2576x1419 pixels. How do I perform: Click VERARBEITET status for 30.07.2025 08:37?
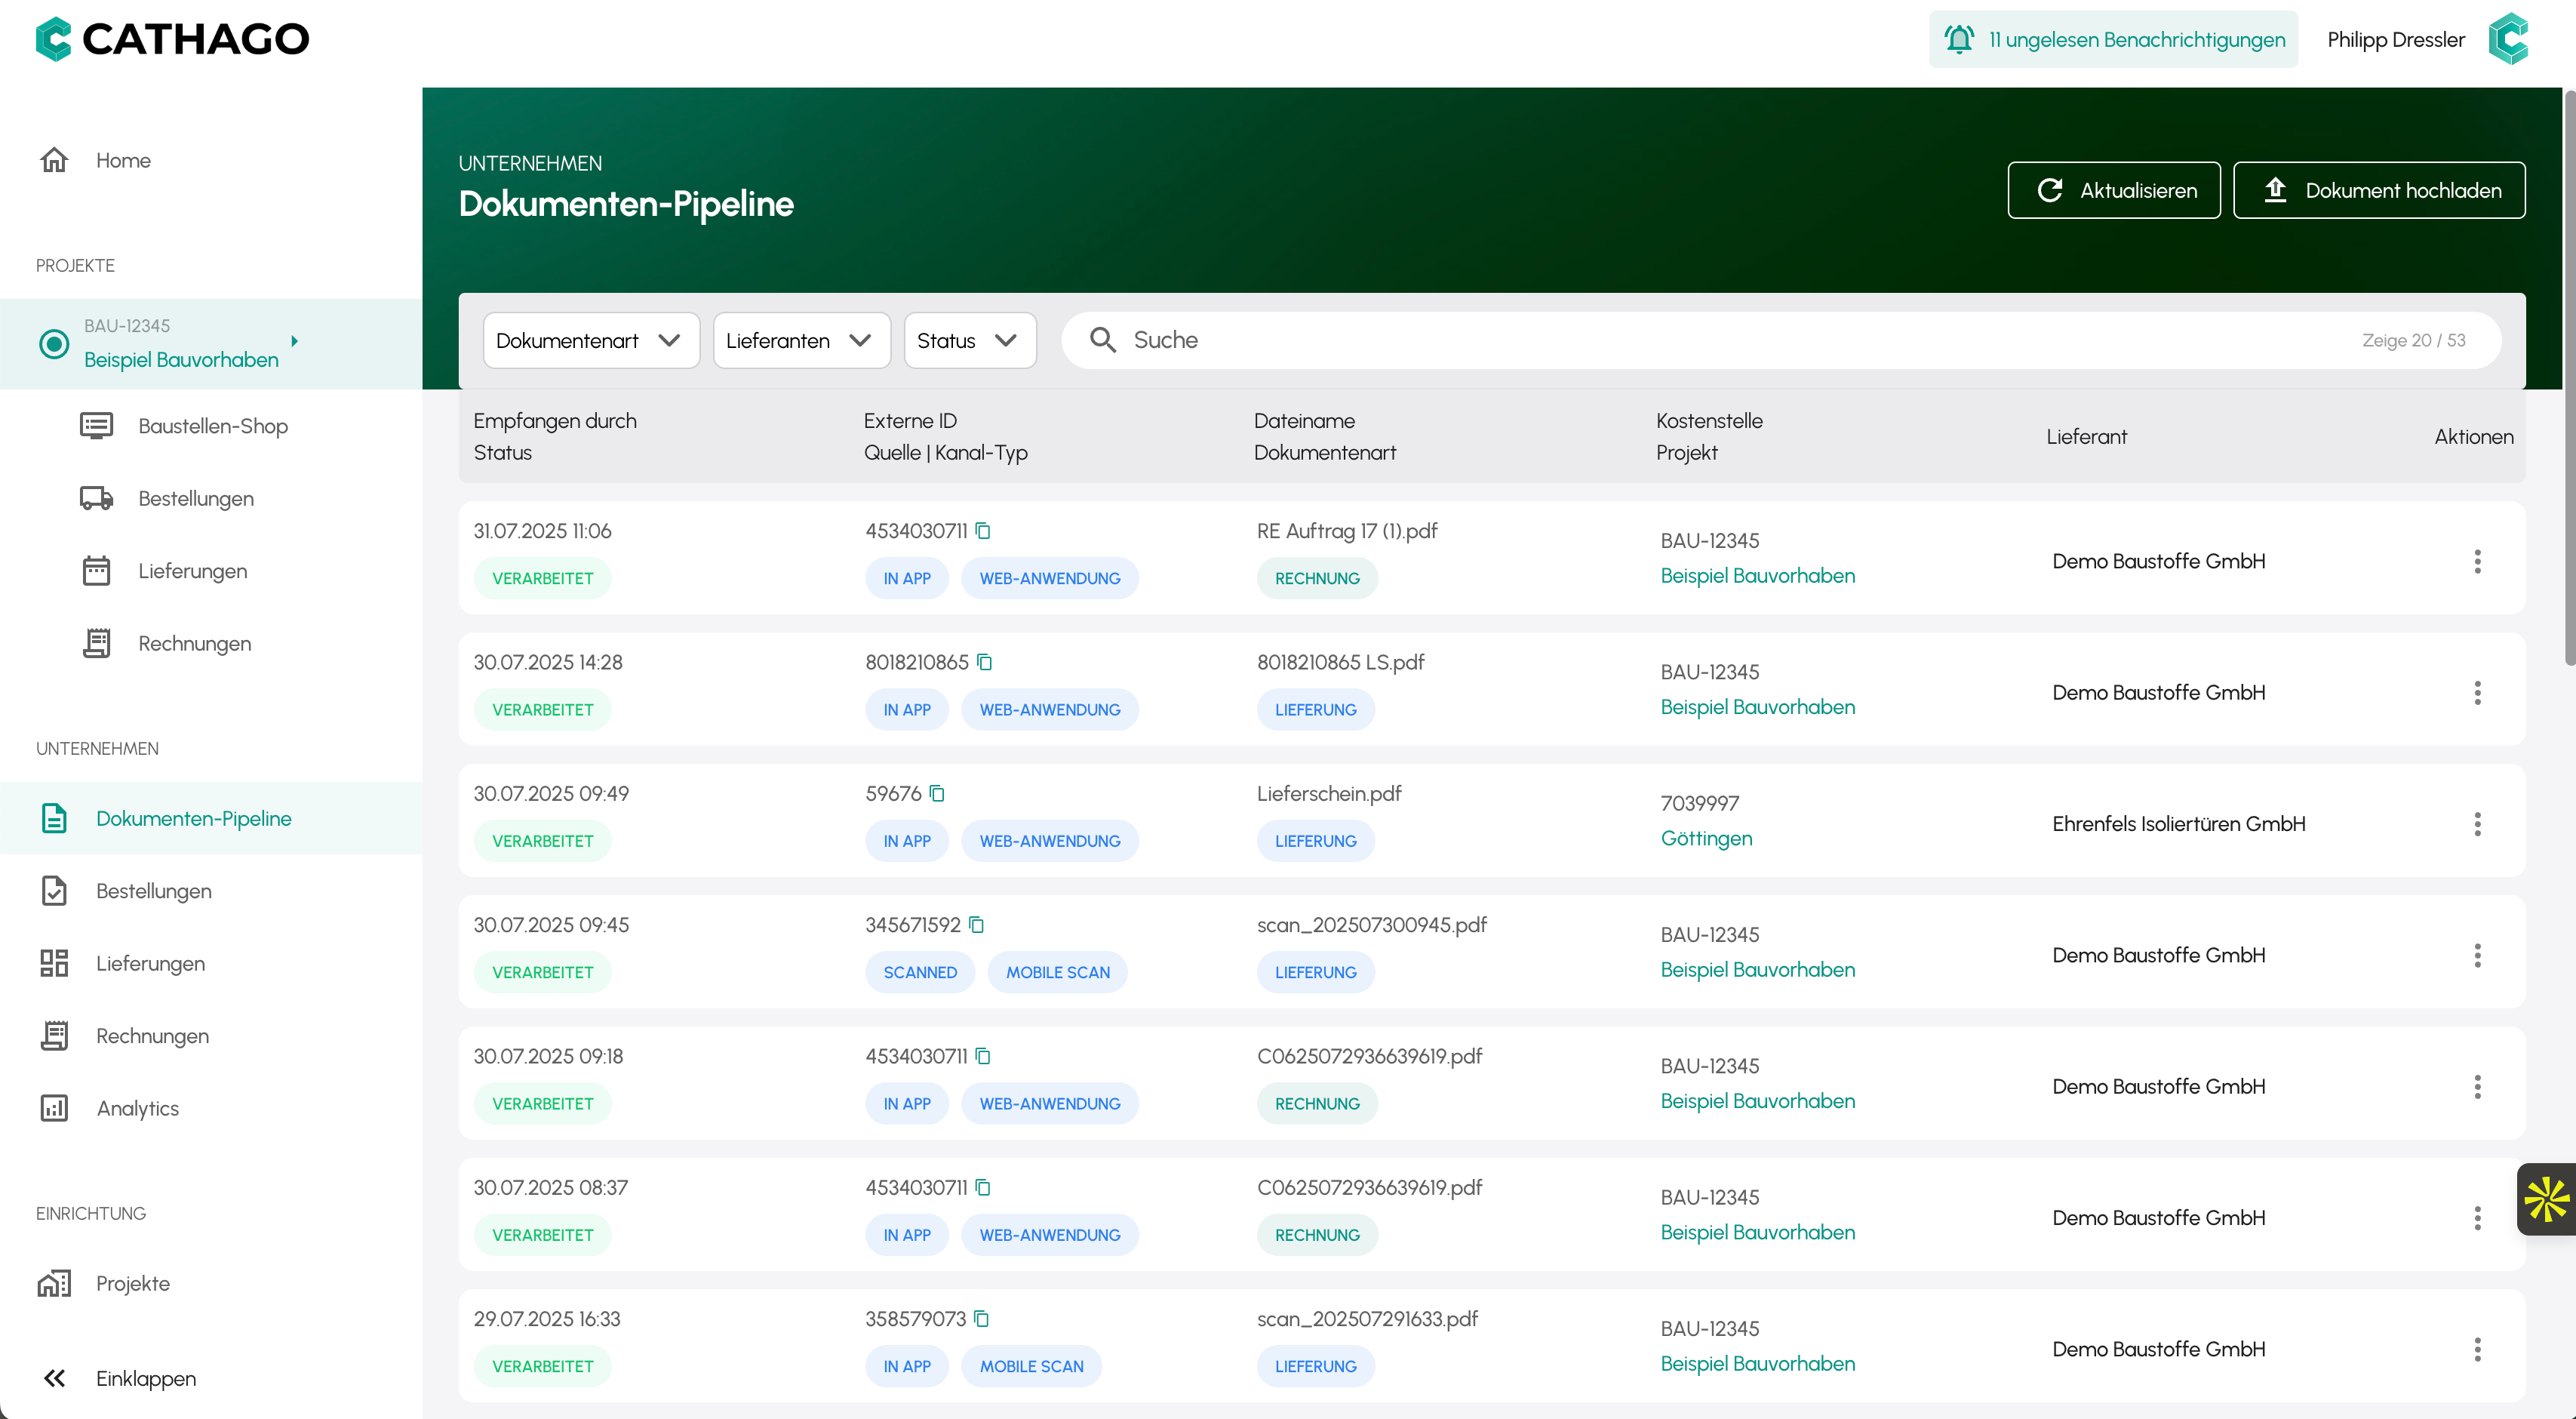(542, 1235)
